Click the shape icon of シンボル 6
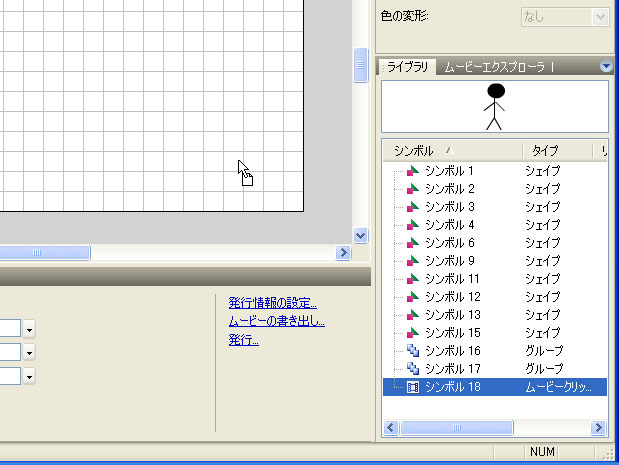 click(x=413, y=243)
